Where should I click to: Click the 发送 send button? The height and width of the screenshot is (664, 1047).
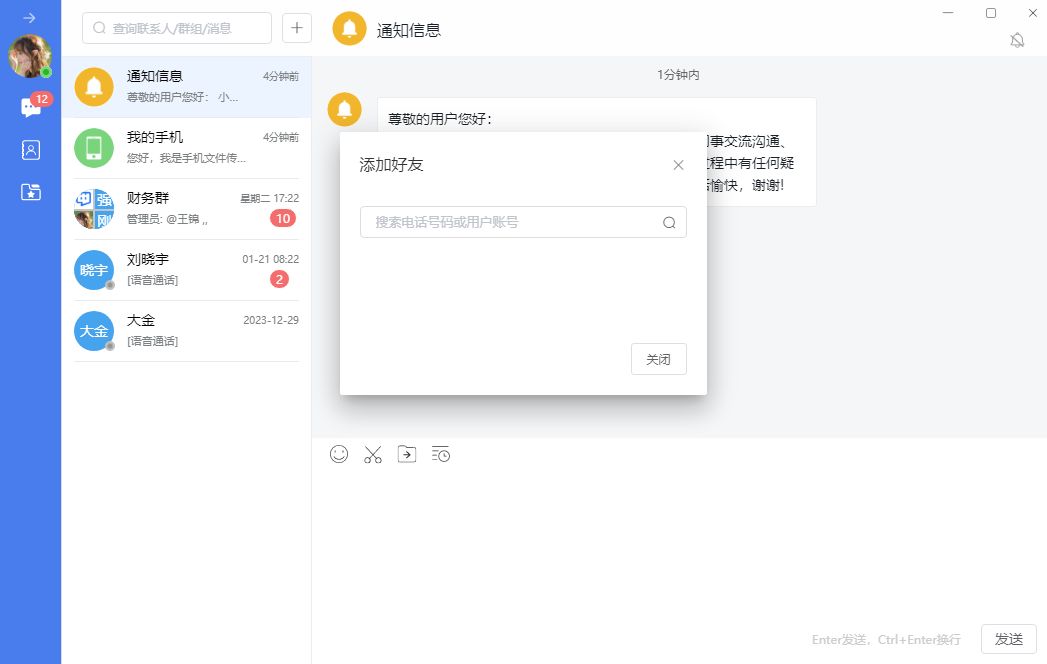tap(1008, 639)
